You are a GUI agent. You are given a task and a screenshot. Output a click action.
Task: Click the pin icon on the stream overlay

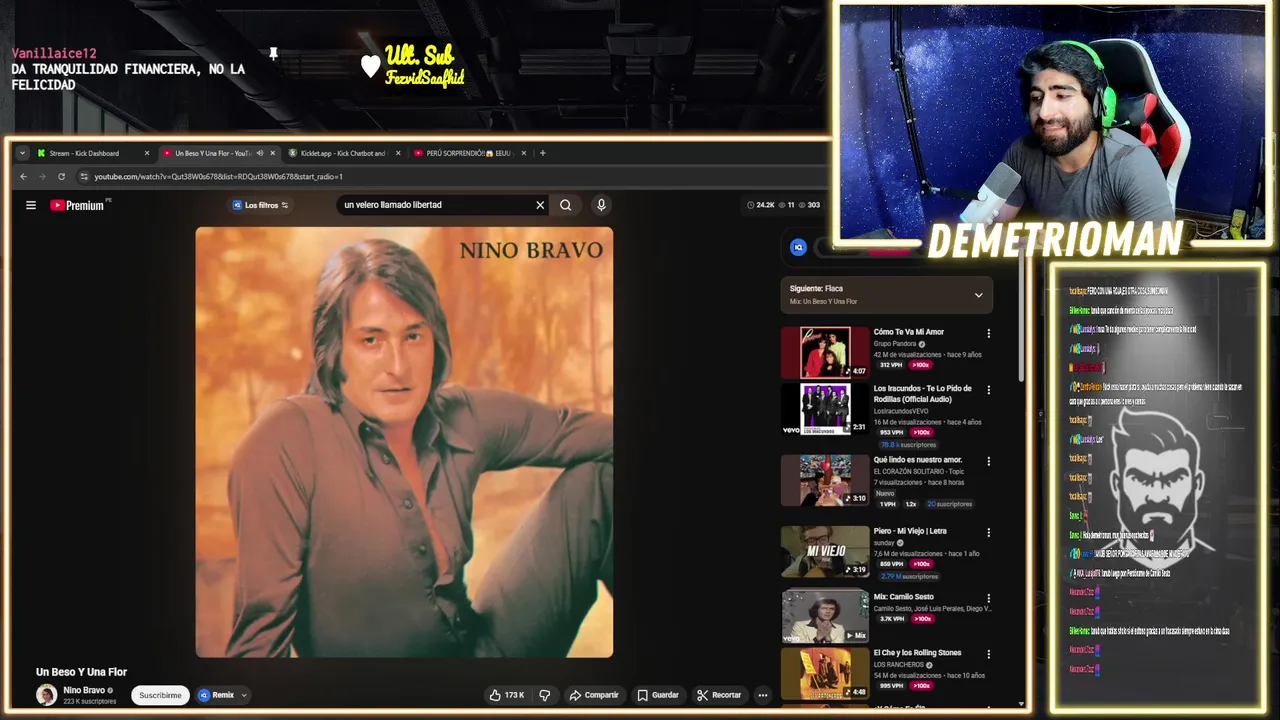273,53
